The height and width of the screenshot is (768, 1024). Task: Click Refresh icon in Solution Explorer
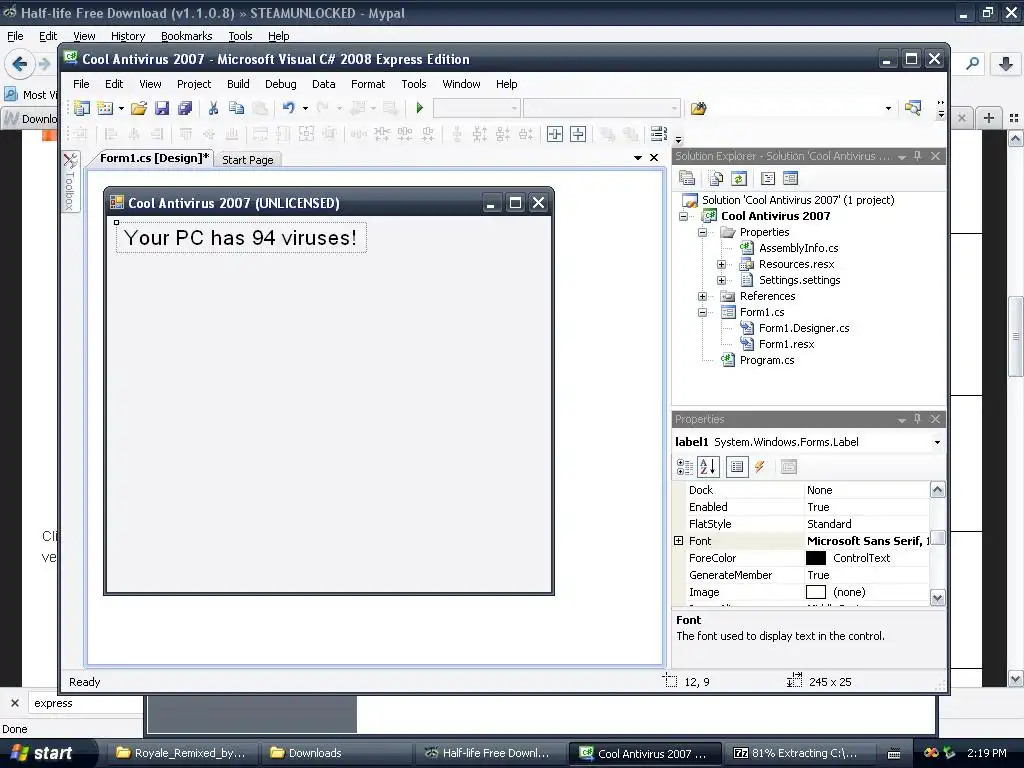click(739, 178)
